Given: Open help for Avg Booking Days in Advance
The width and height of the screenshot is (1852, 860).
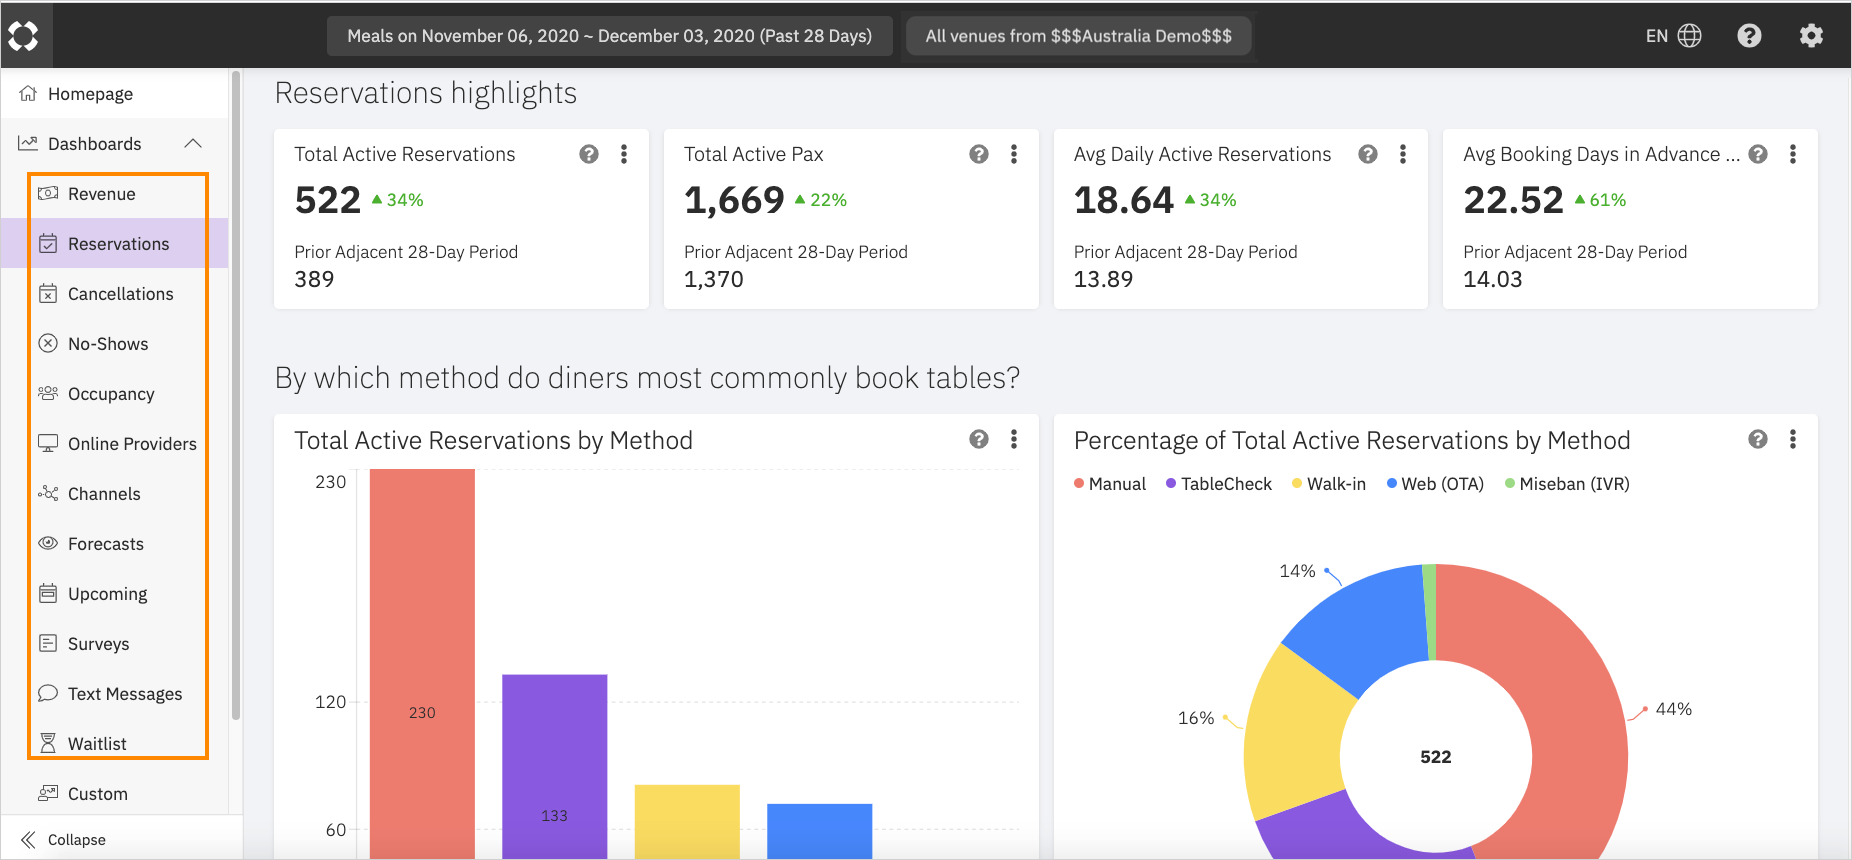Looking at the screenshot, I should coord(1758,154).
